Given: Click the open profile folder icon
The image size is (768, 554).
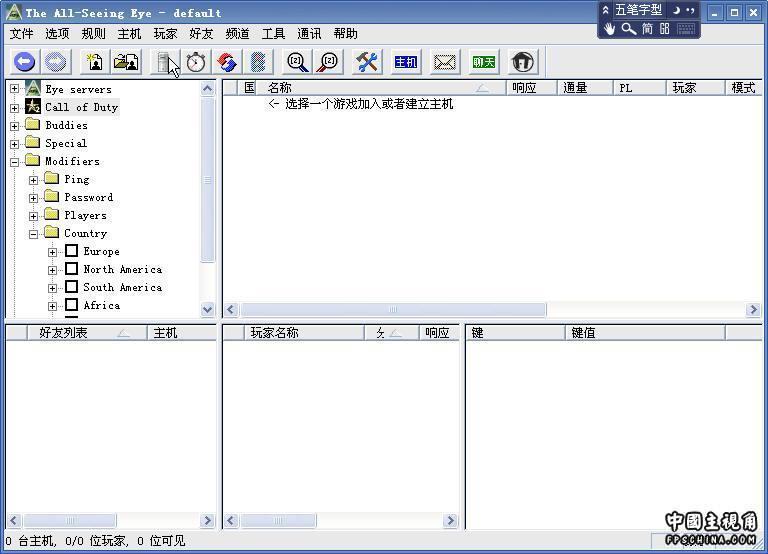Looking at the screenshot, I should (x=125, y=62).
